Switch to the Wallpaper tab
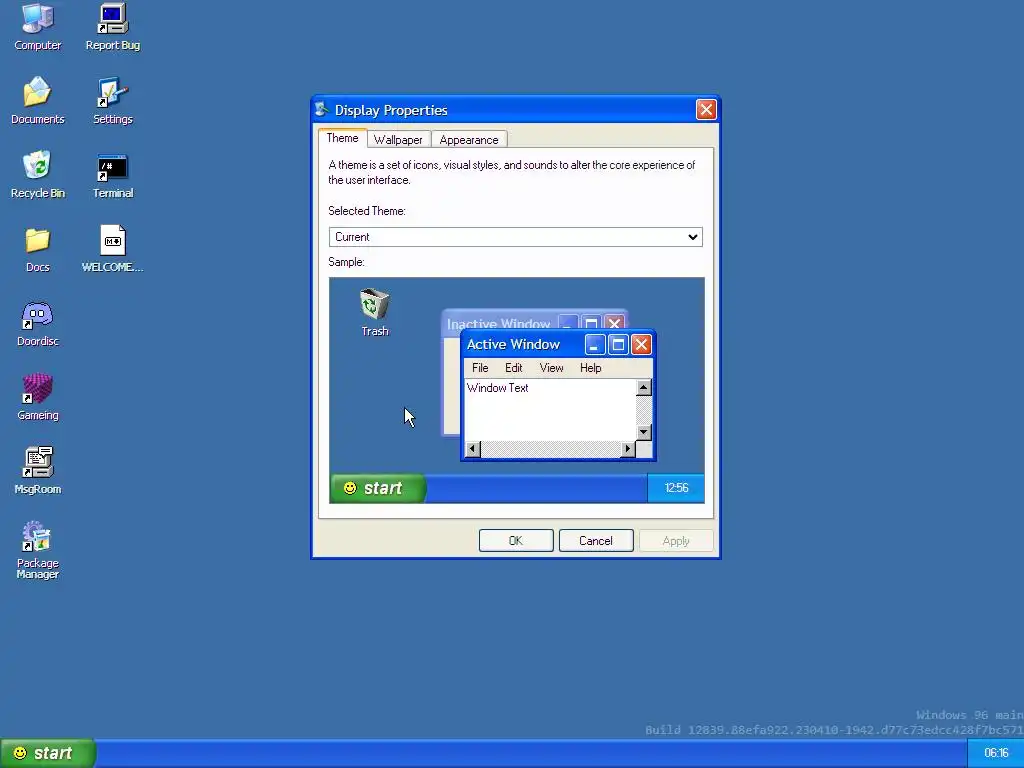1024x768 pixels. (398, 140)
